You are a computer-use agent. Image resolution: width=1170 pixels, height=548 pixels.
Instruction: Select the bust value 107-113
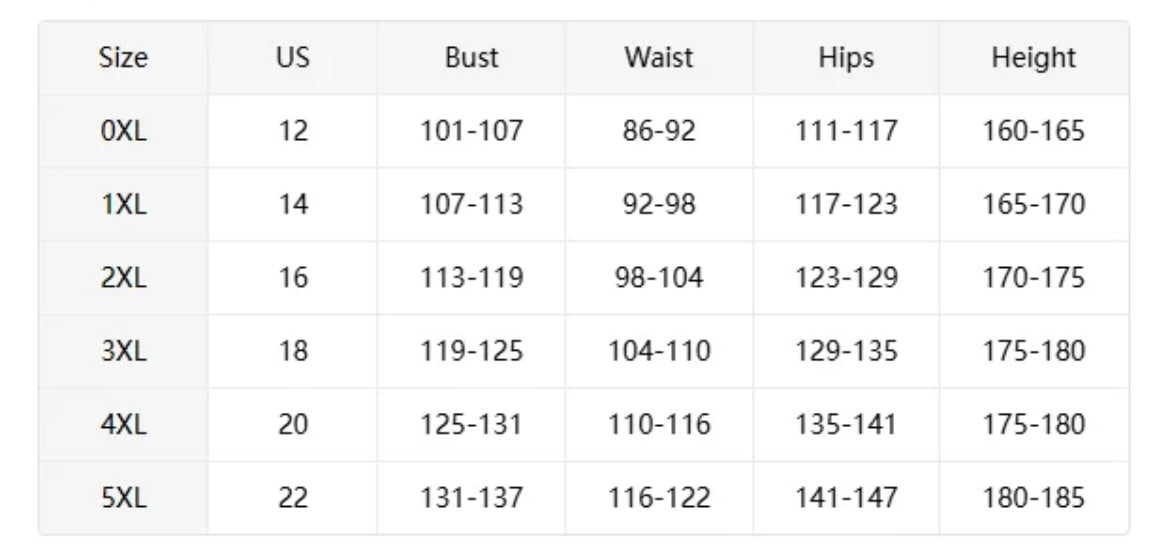pyautogui.click(x=471, y=204)
